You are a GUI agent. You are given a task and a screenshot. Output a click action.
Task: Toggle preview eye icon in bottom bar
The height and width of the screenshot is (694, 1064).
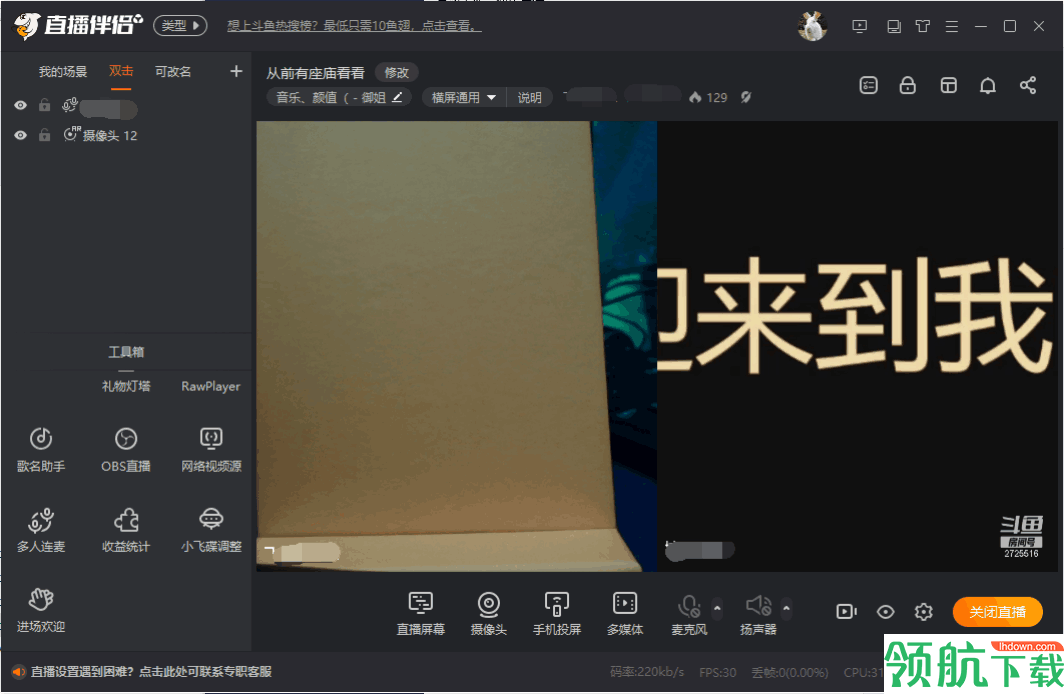(x=885, y=612)
